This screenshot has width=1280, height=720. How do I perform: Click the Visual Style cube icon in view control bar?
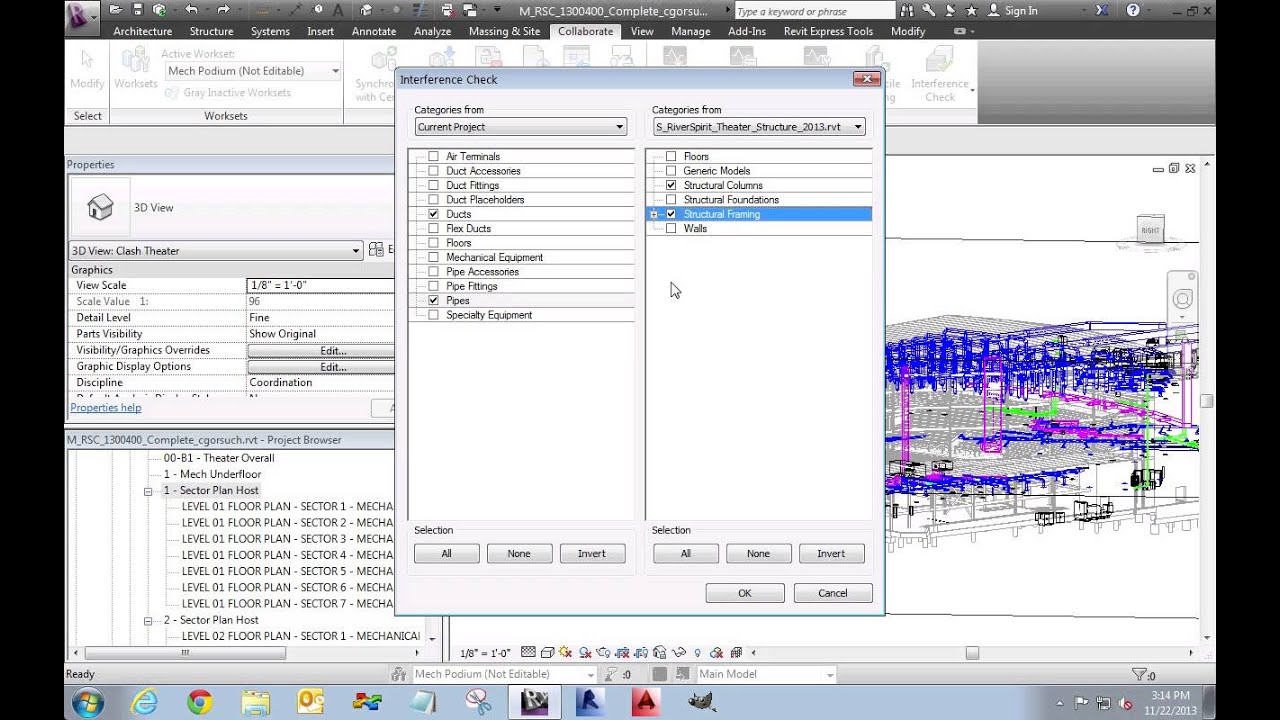(x=548, y=653)
